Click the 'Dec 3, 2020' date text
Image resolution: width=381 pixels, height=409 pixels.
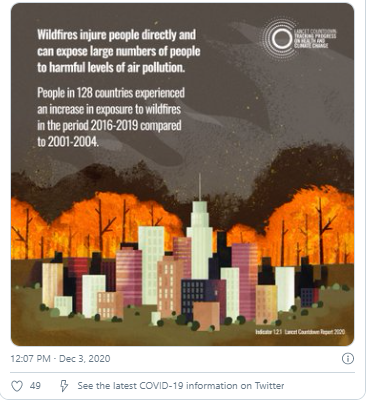85,359
